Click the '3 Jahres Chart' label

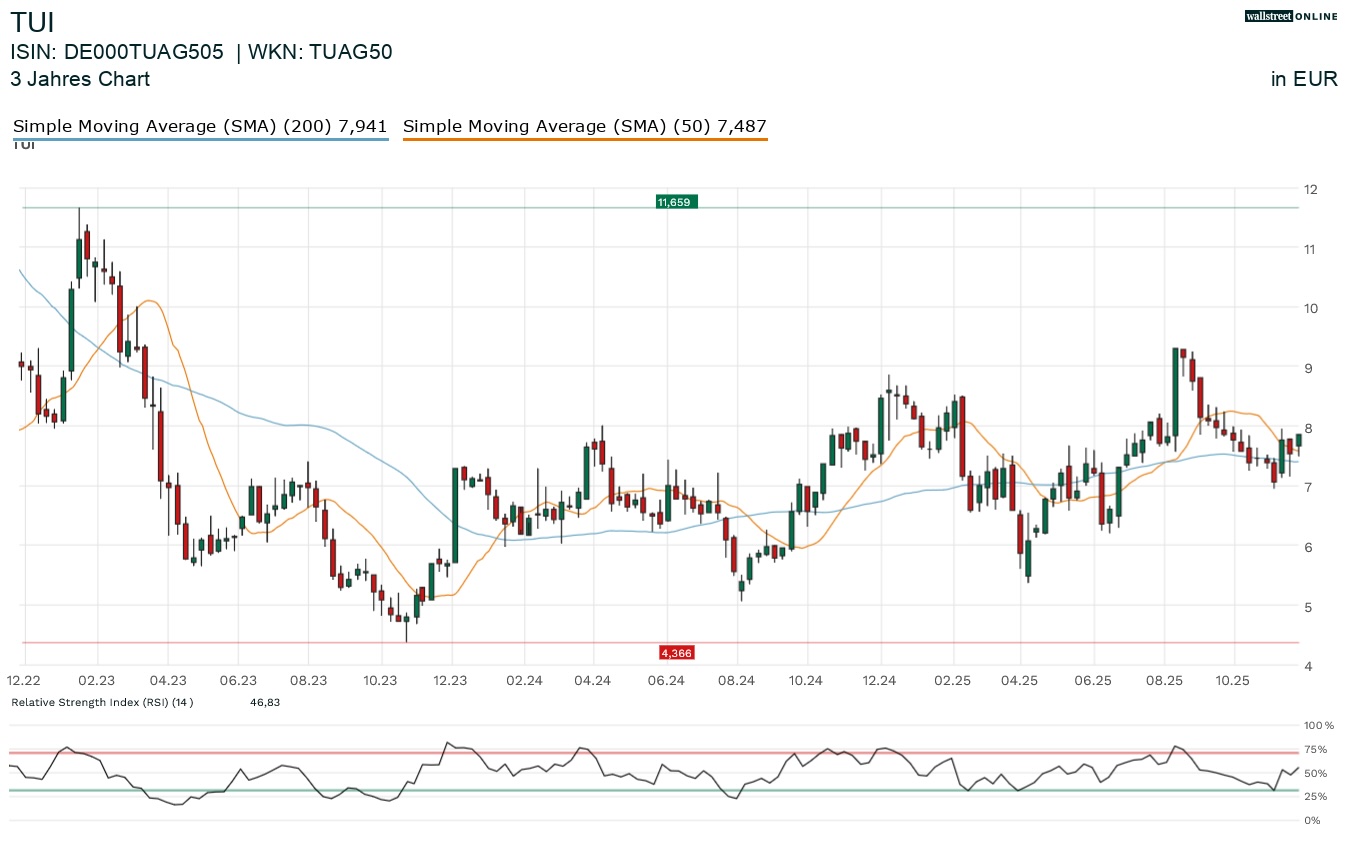pyautogui.click(x=80, y=79)
